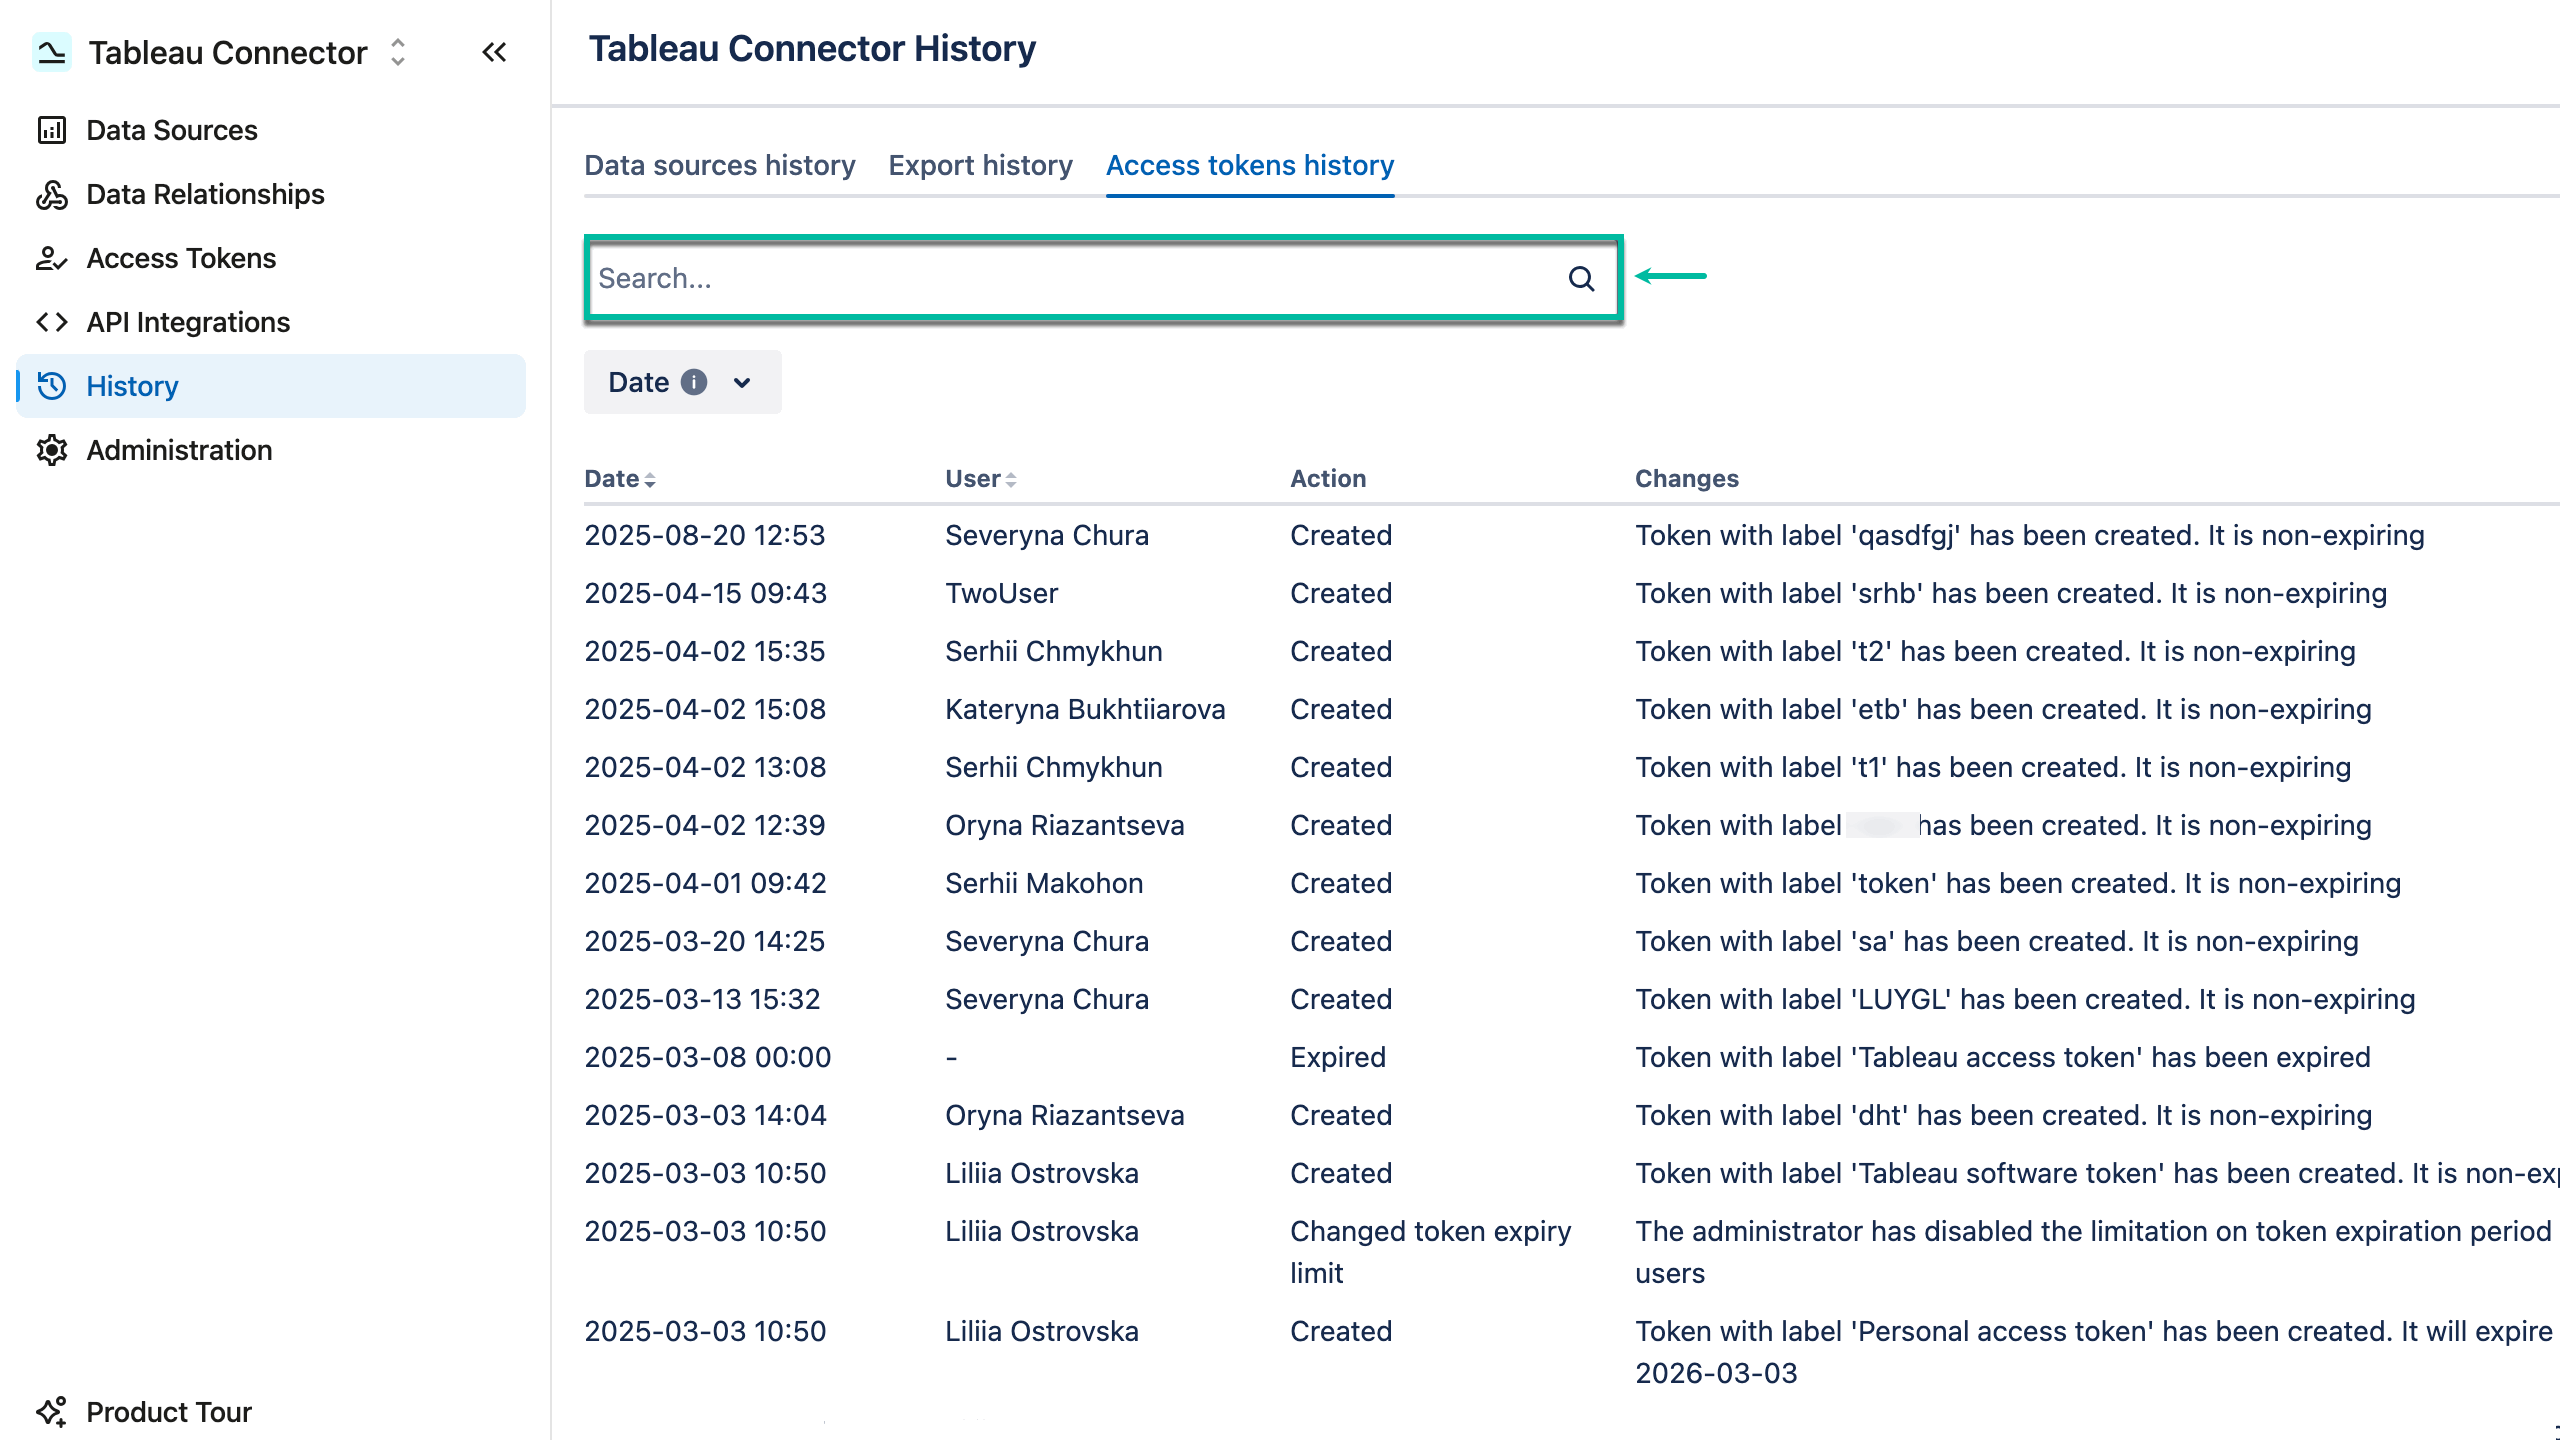2560x1440 pixels.
Task: Select the Changes column header
Action: click(1685, 479)
